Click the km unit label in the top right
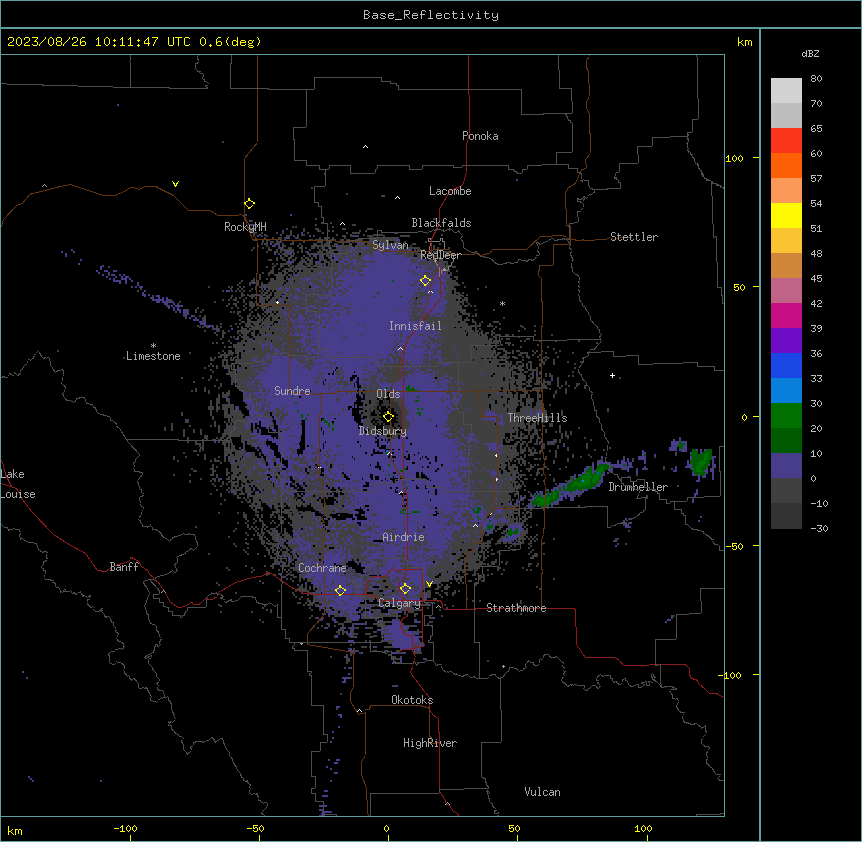Image resolution: width=862 pixels, height=842 pixels. click(745, 42)
